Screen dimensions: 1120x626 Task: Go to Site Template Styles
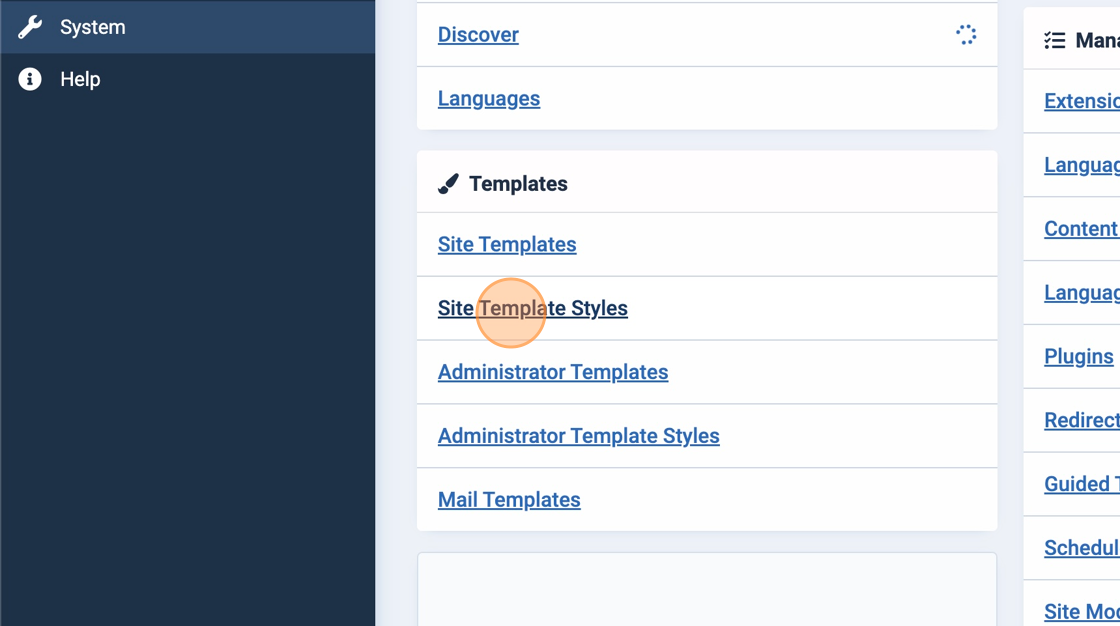[532, 309]
